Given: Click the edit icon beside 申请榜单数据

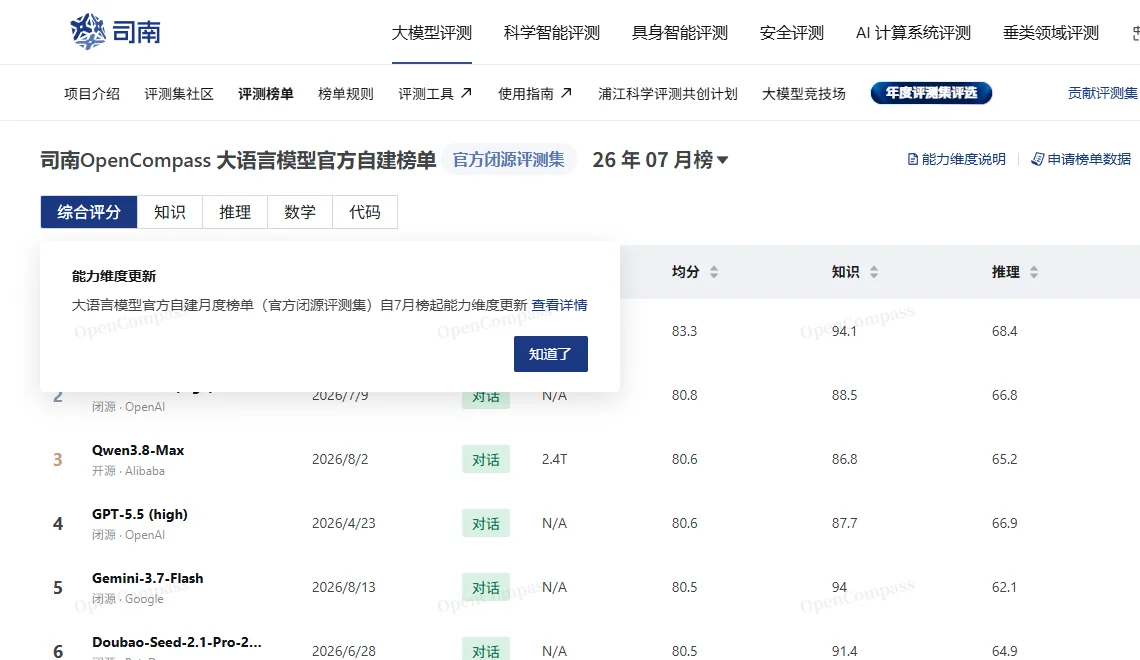Looking at the screenshot, I should (x=1037, y=159).
